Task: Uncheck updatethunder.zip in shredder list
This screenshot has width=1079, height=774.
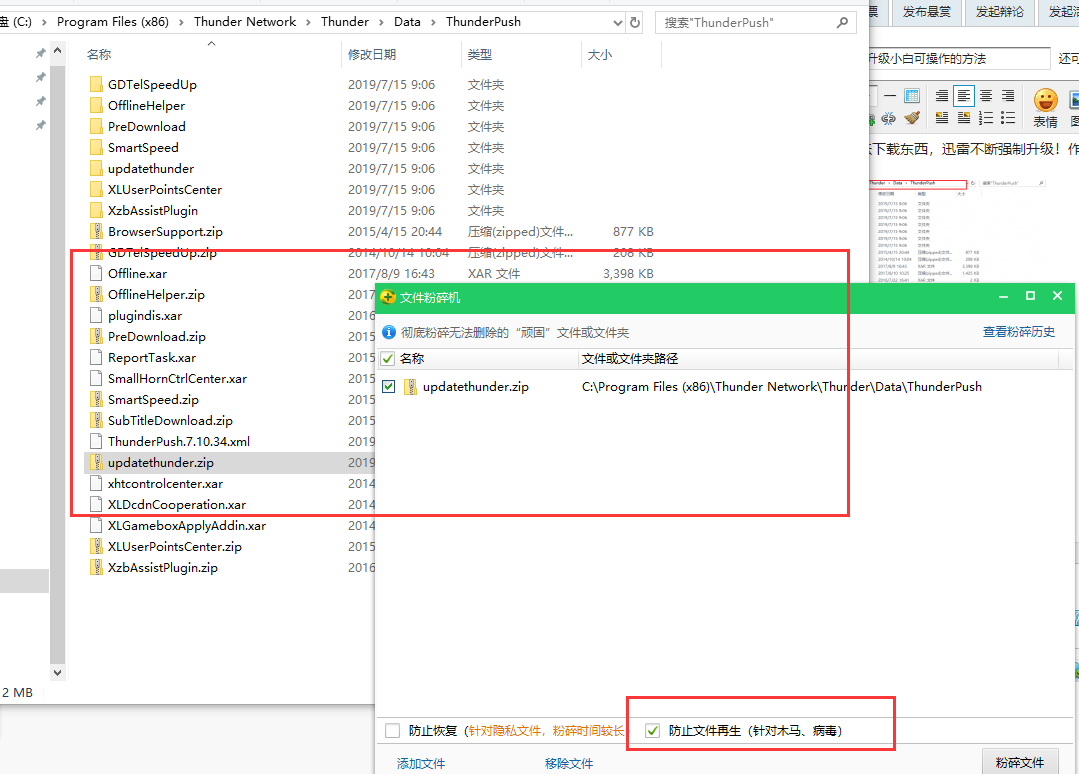Action: coord(389,387)
